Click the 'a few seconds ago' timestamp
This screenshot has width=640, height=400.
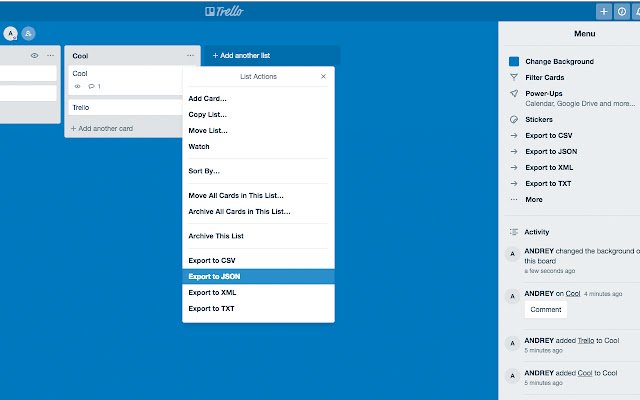(x=549, y=271)
